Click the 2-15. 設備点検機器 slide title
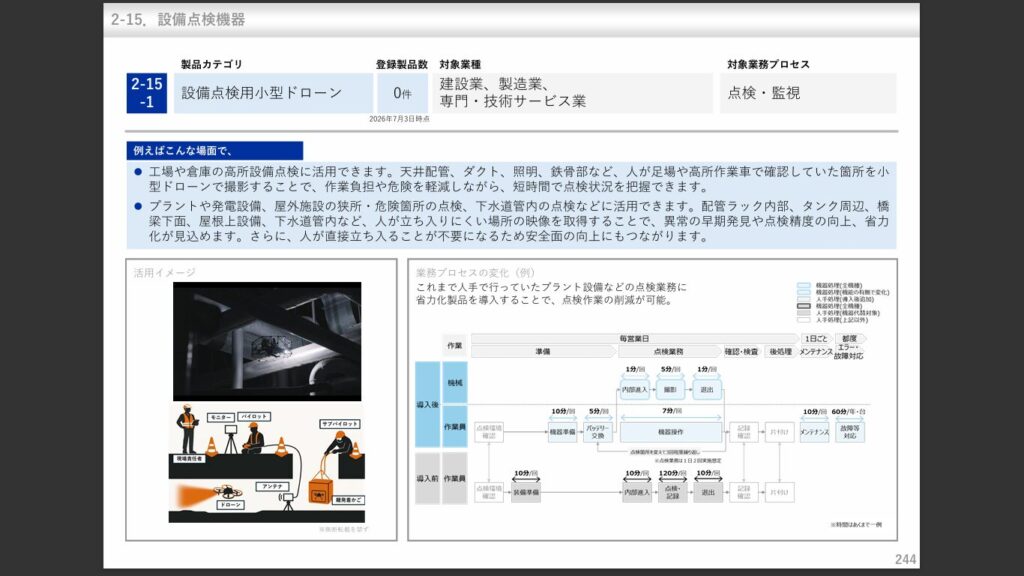Image resolution: width=1024 pixels, height=576 pixels. pos(178,20)
